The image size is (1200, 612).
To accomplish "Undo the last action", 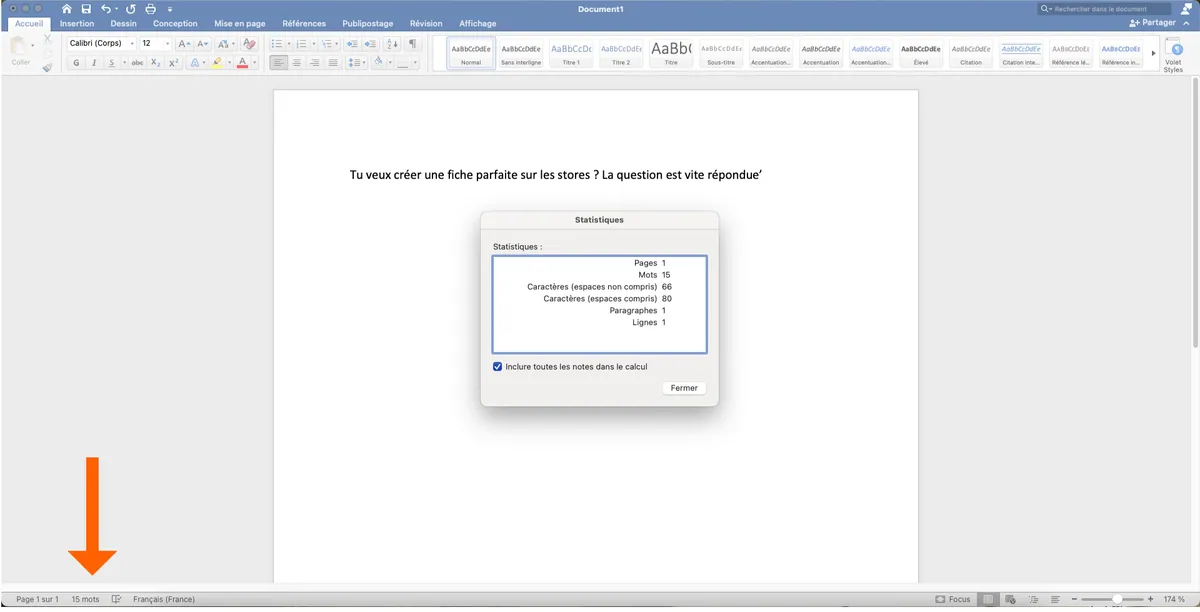I will click(x=106, y=9).
